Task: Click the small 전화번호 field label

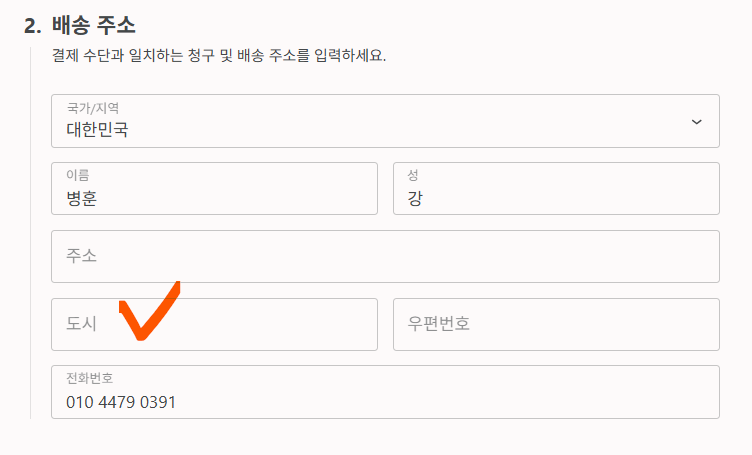Action: (x=90, y=379)
